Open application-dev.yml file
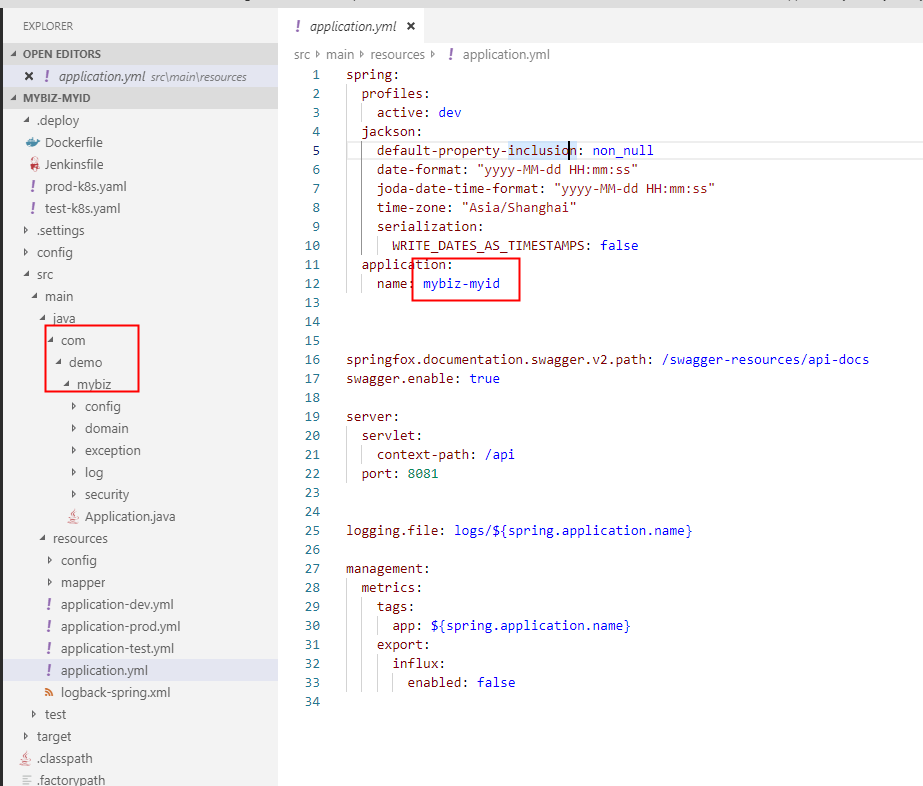This screenshot has height=786, width=923. click(117, 604)
